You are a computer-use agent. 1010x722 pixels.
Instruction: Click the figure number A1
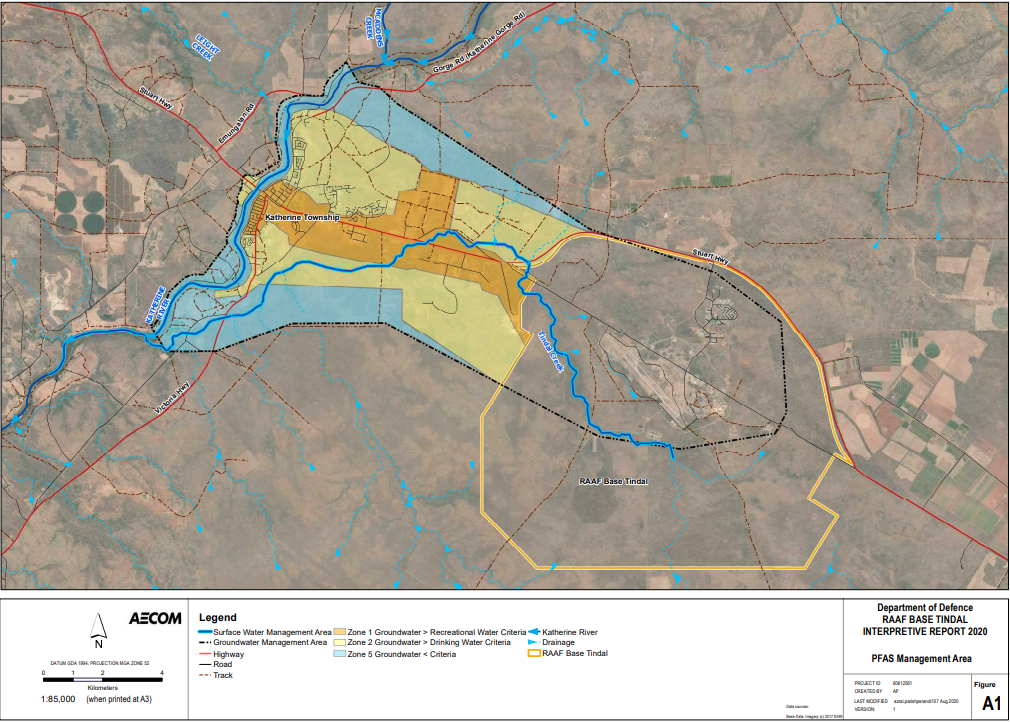click(991, 703)
